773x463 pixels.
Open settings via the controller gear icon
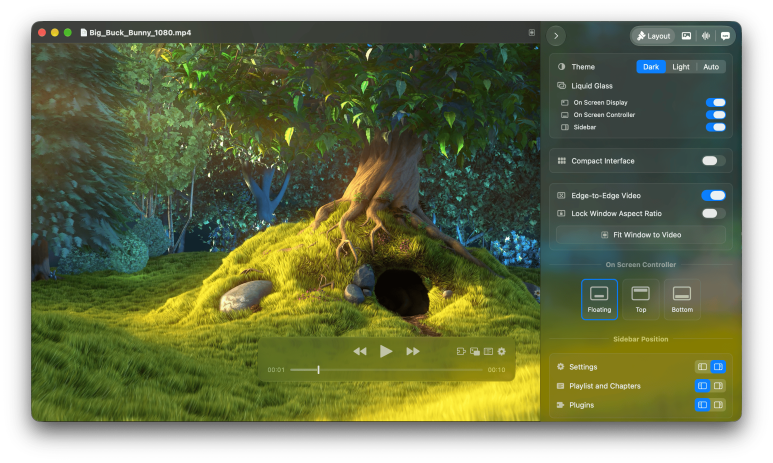[501, 351]
